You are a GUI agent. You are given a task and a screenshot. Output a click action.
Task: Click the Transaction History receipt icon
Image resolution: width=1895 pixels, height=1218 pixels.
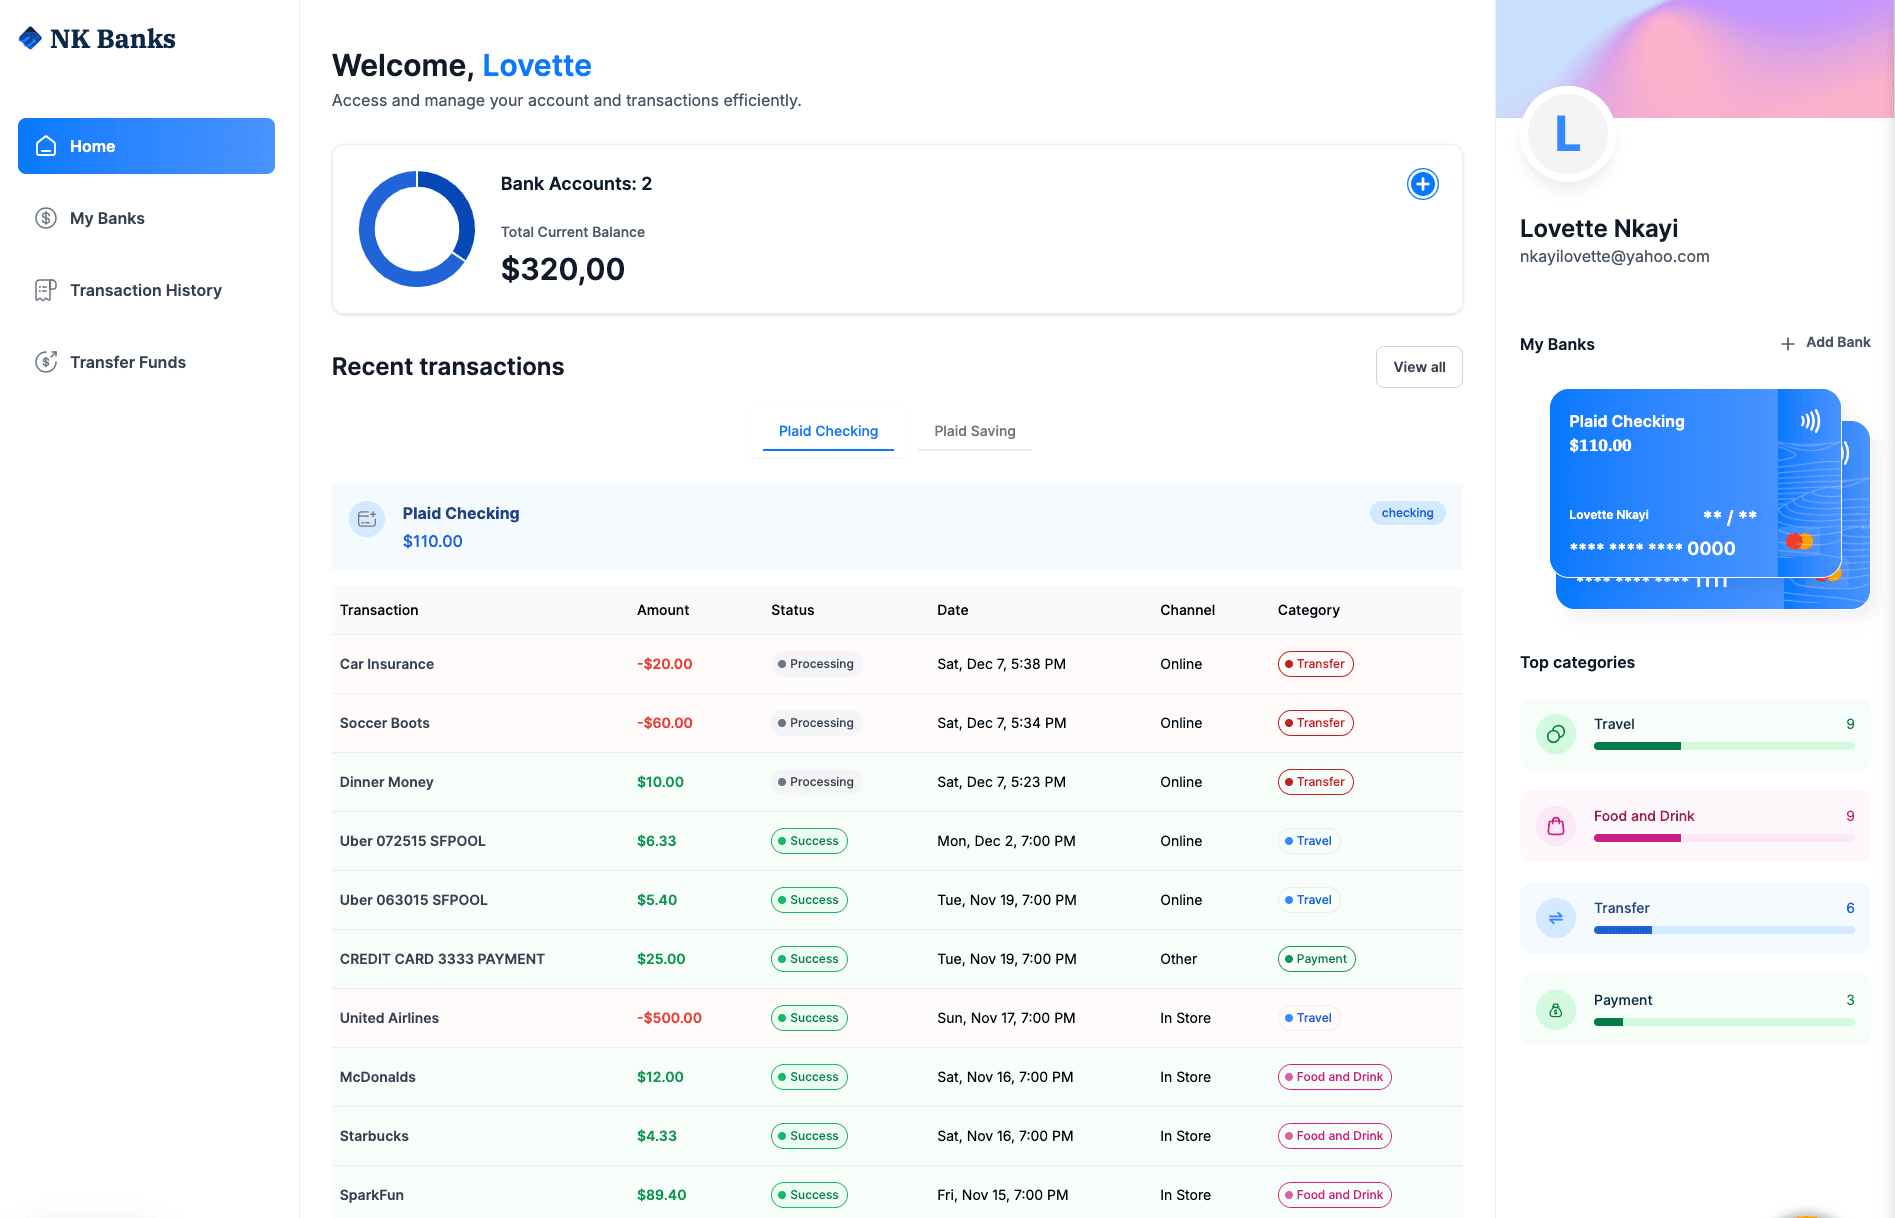point(46,290)
